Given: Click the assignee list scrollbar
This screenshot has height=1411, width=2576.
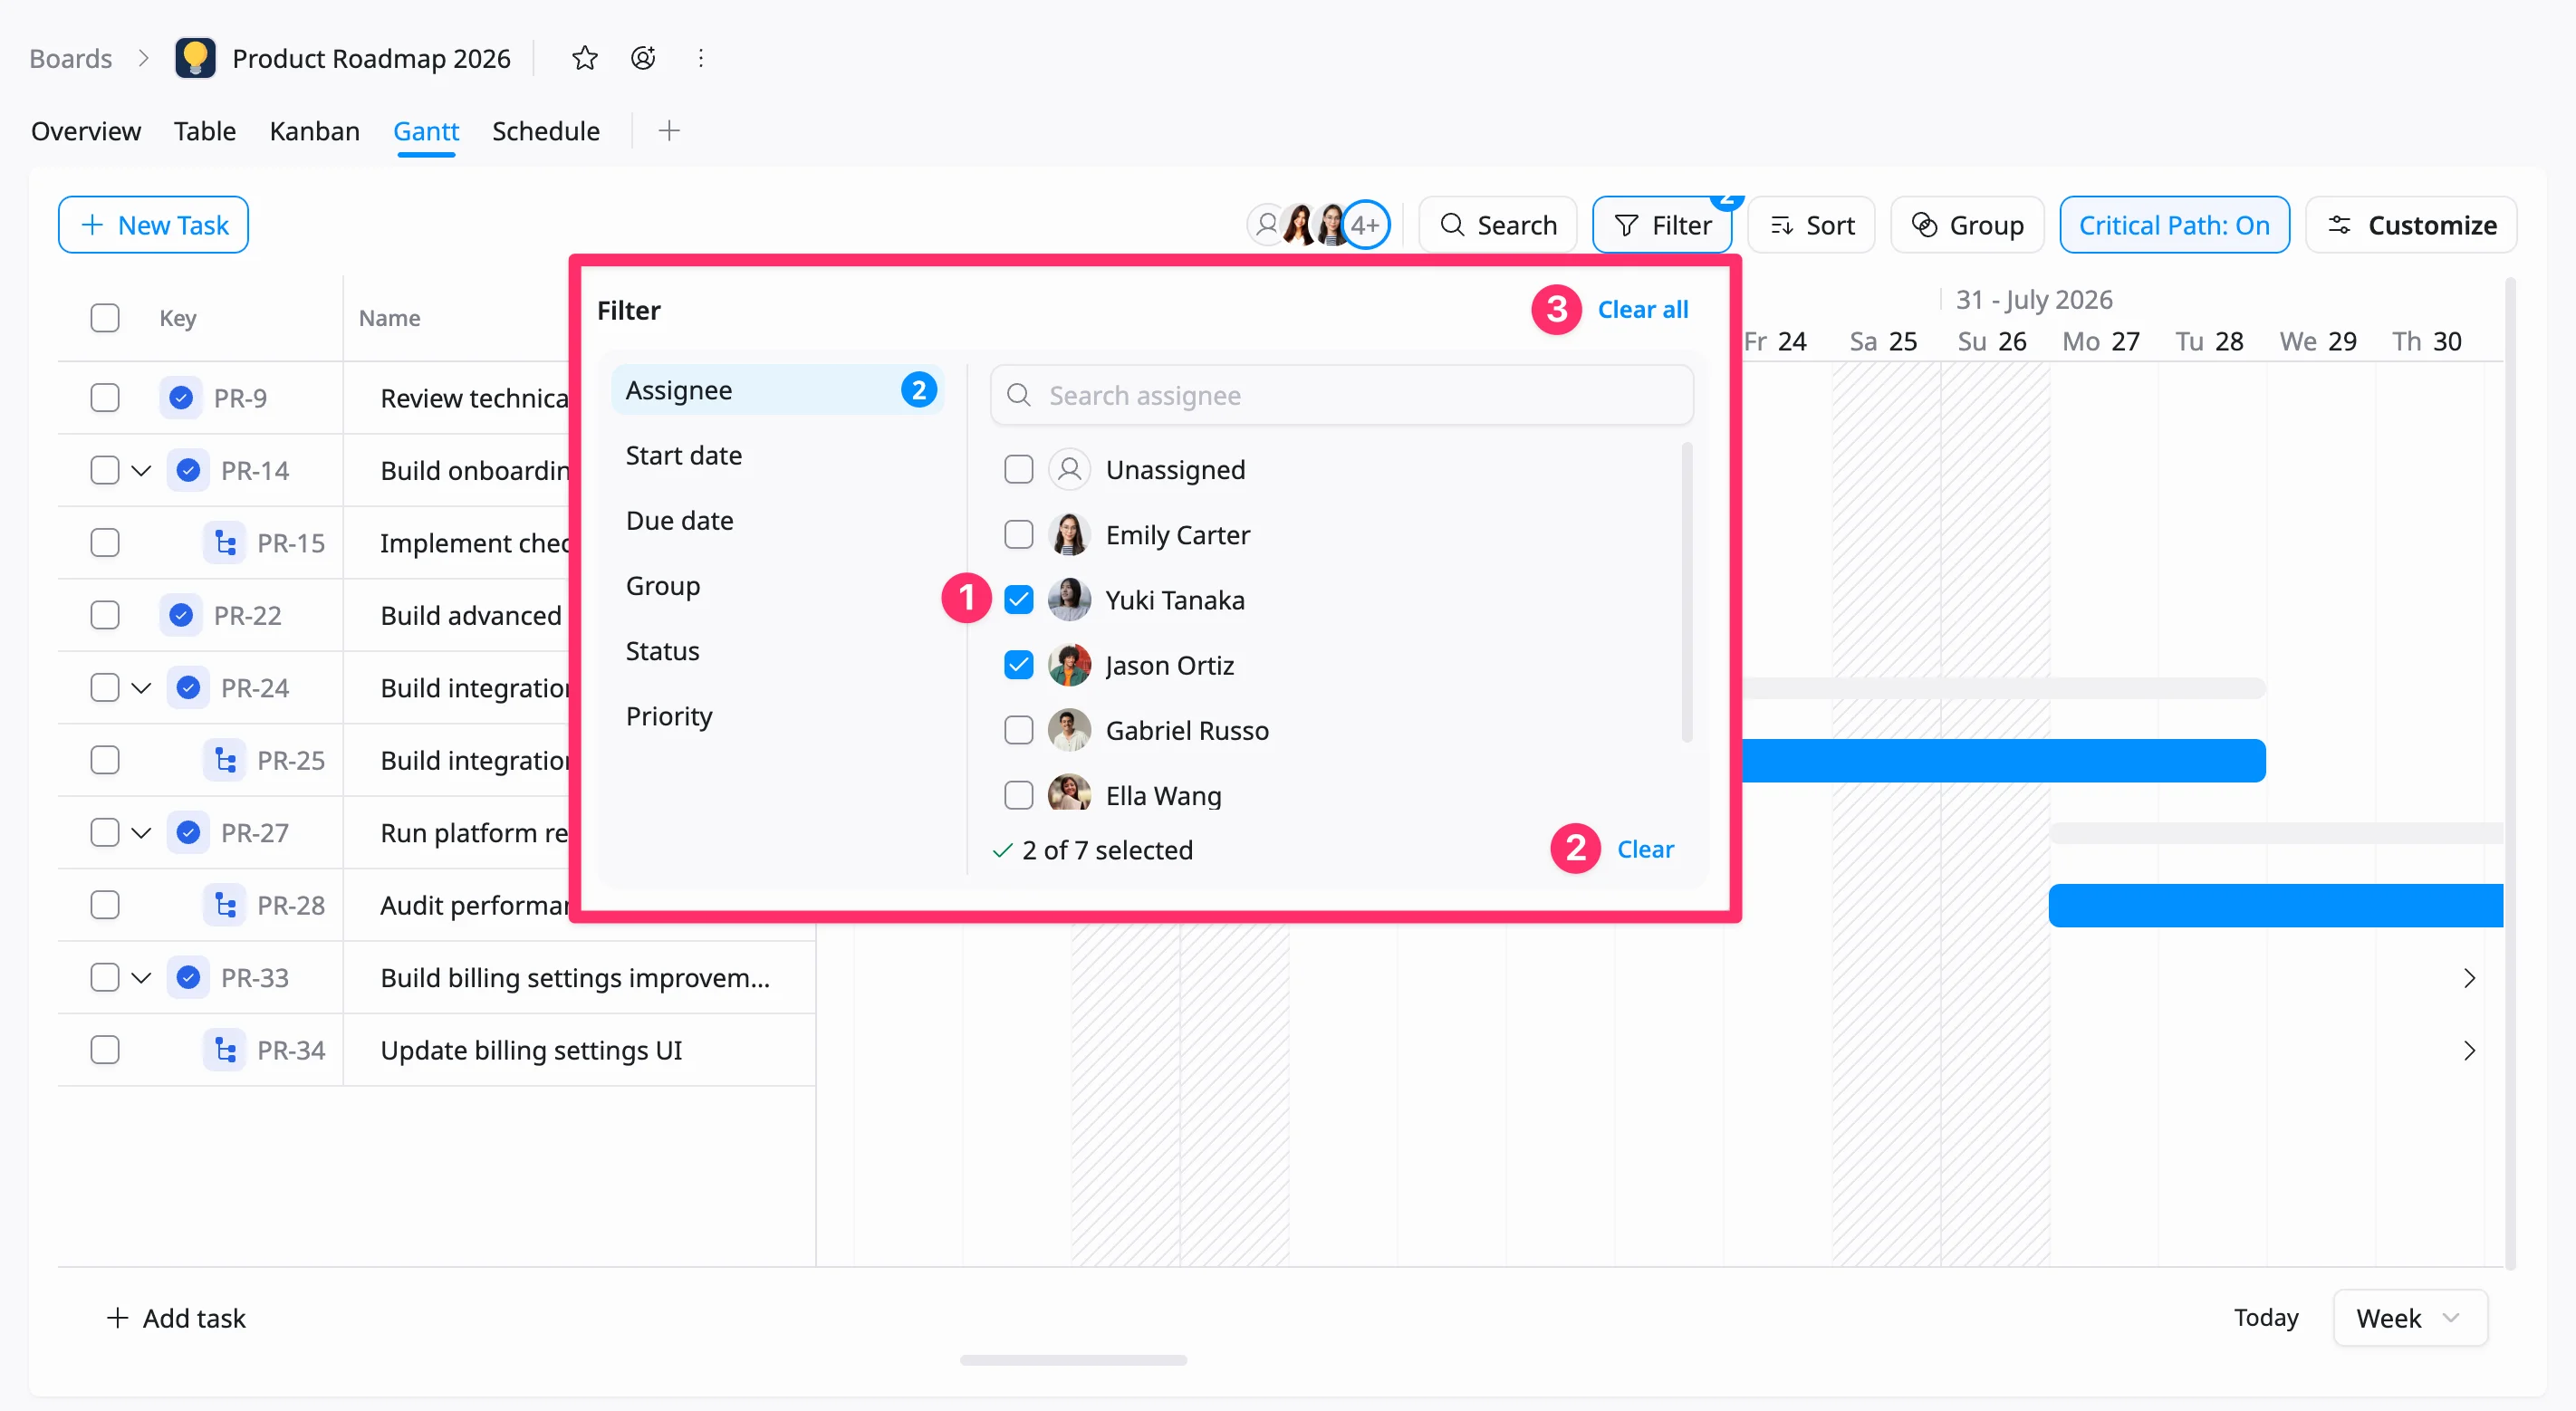Looking at the screenshot, I should [1687, 592].
